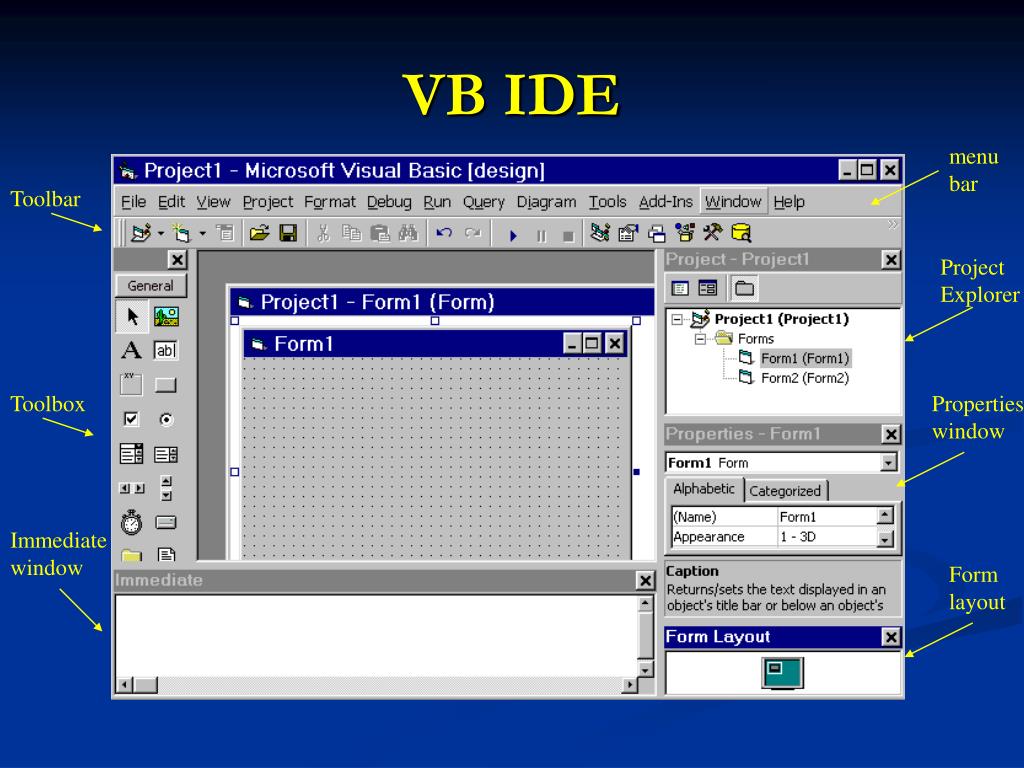Viewport: 1024px width, 768px height.
Task: Click the Properties list scroll down arrow
Action: (885, 539)
